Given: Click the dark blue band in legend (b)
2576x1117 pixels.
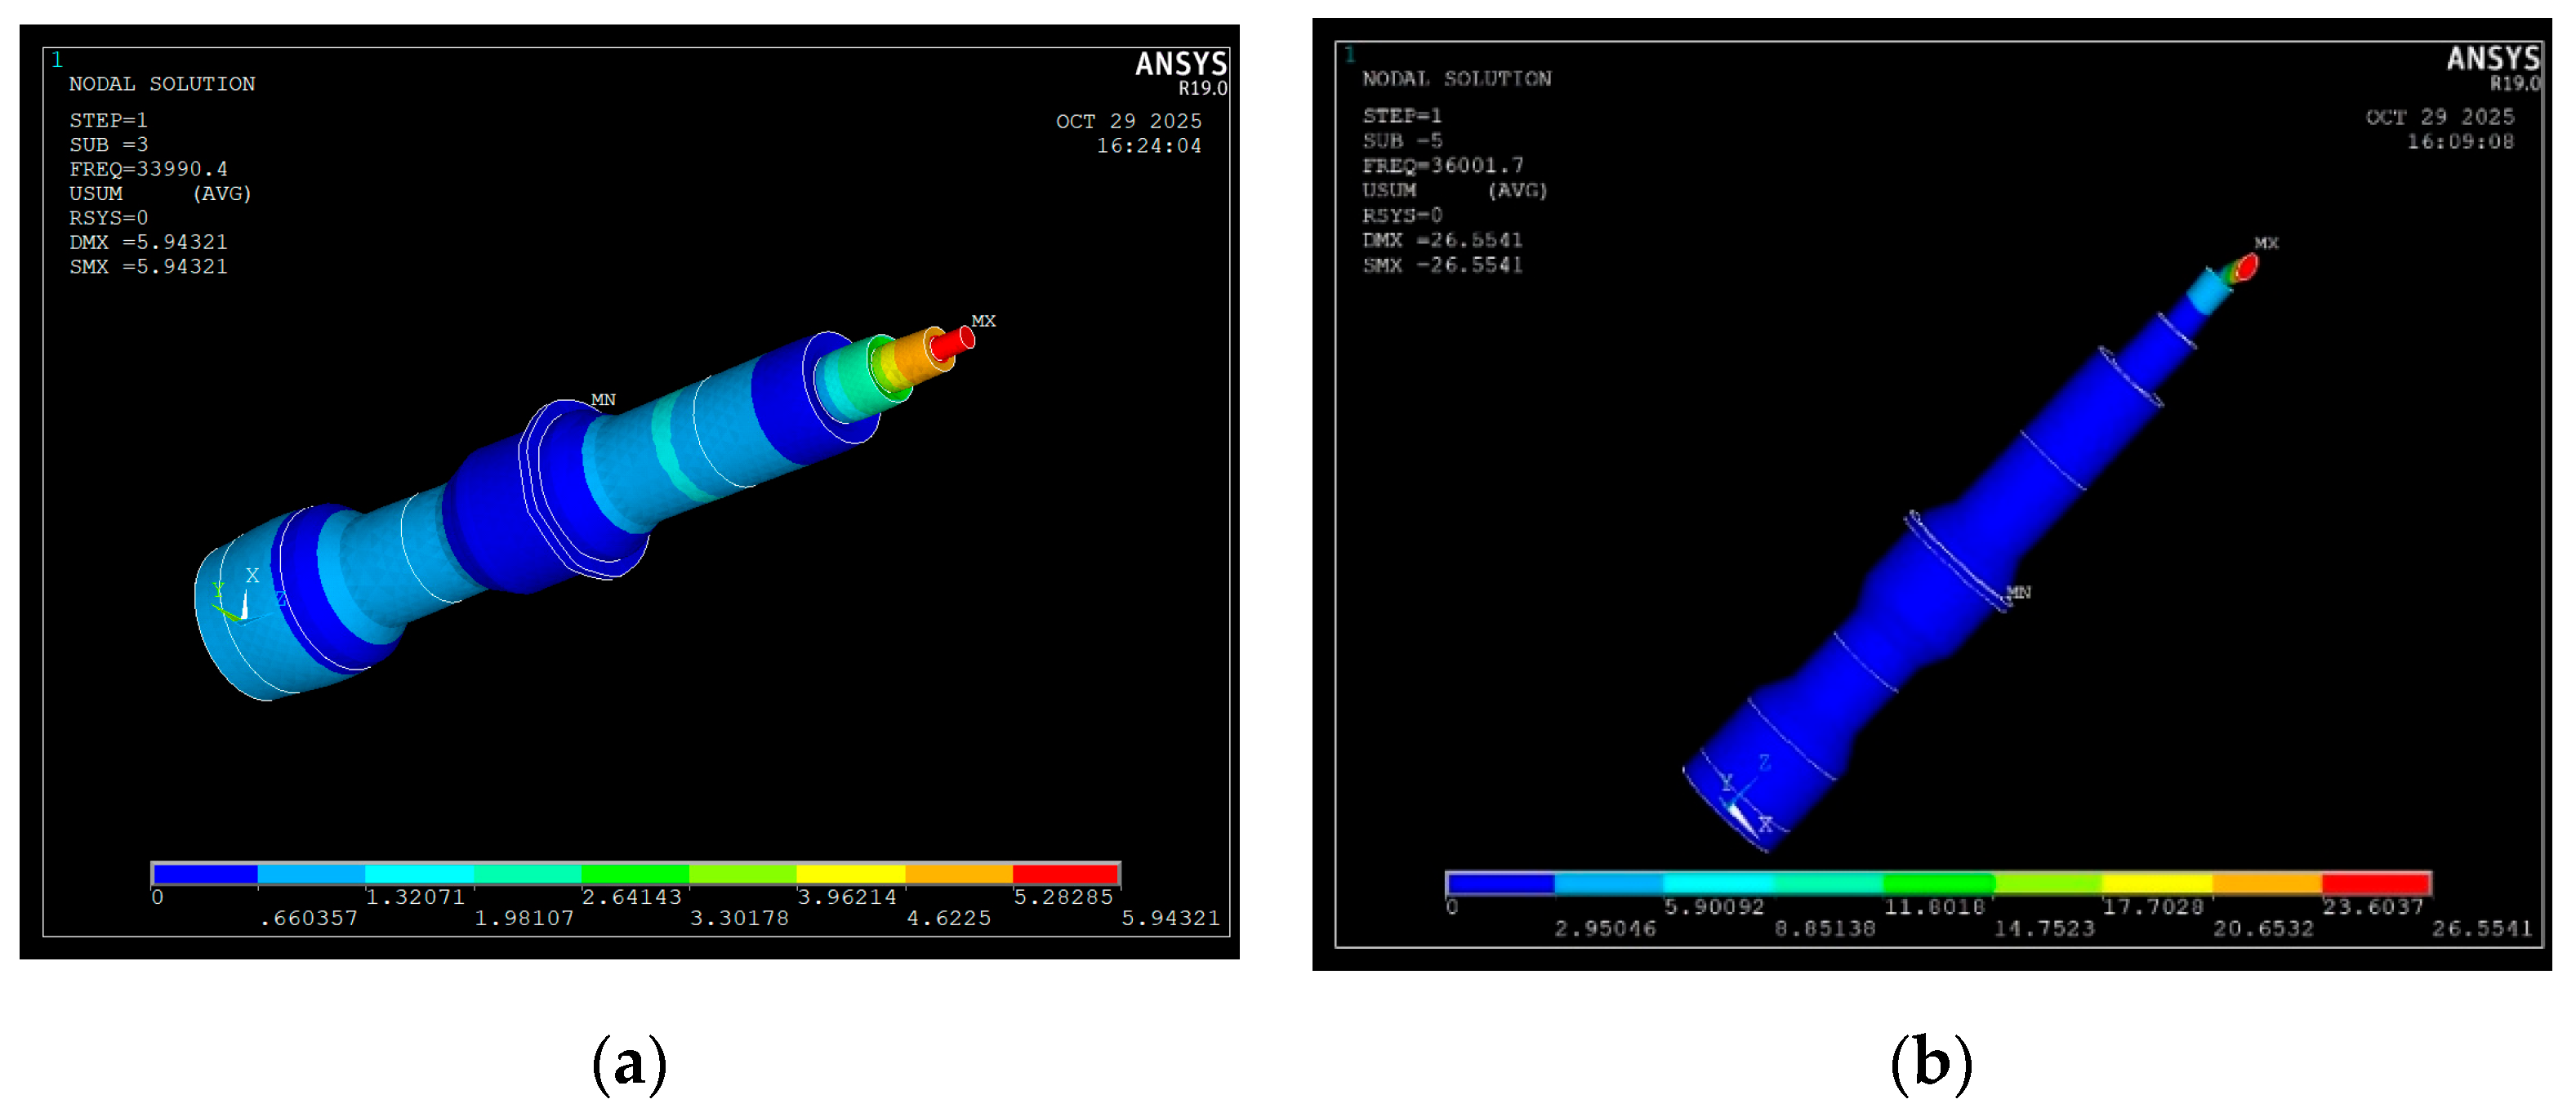Looking at the screenshot, I should point(1500,883).
